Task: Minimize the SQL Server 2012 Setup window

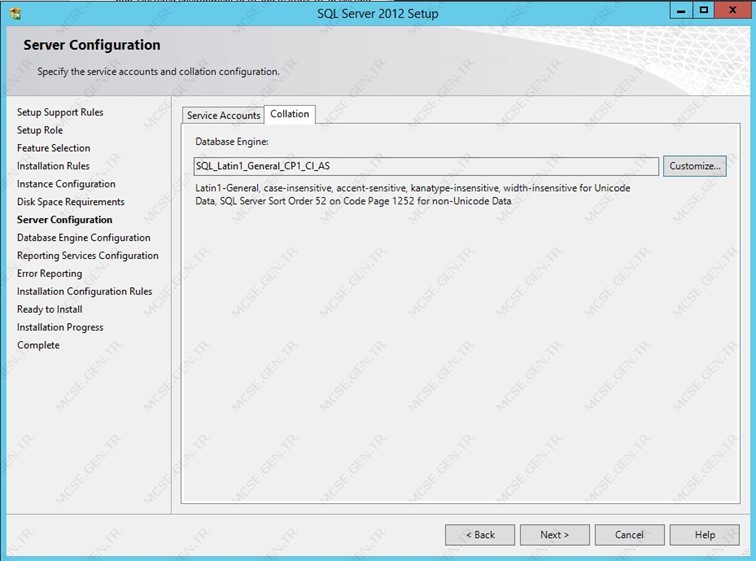Action: (681, 11)
